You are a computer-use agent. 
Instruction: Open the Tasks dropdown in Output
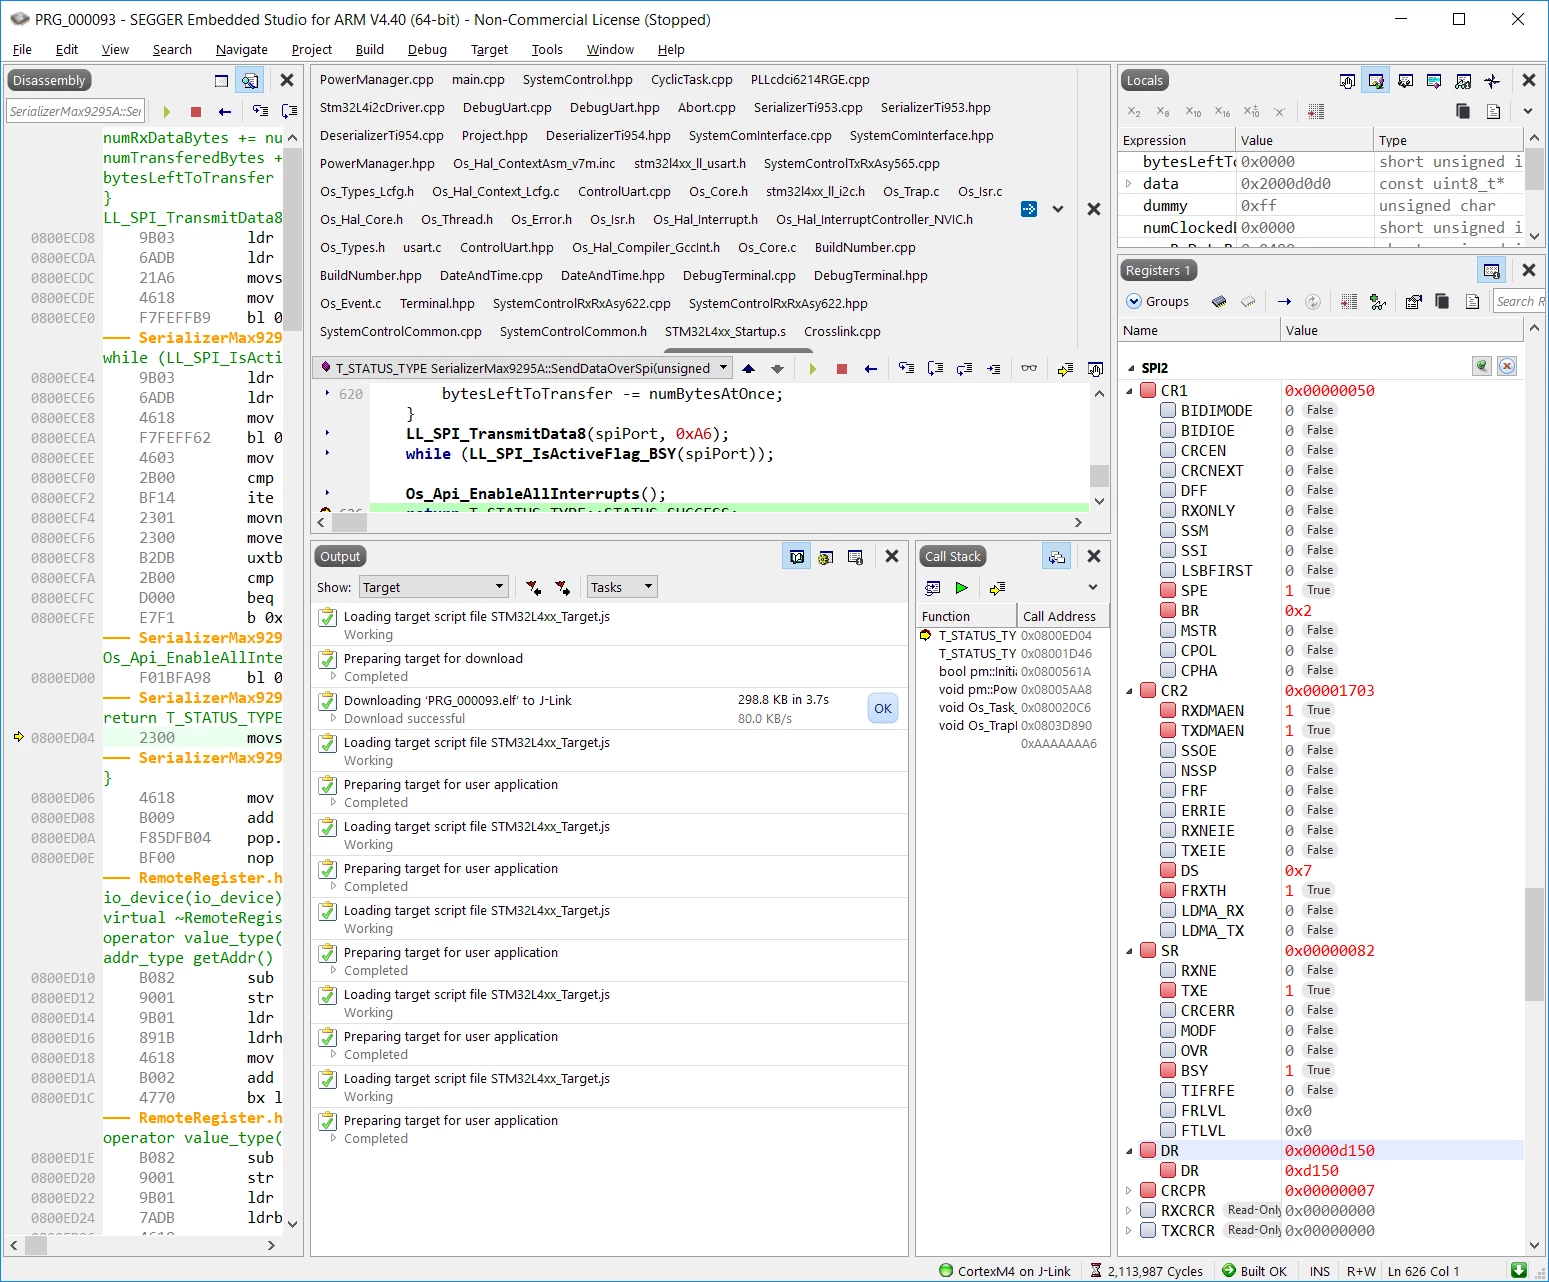click(x=622, y=587)
